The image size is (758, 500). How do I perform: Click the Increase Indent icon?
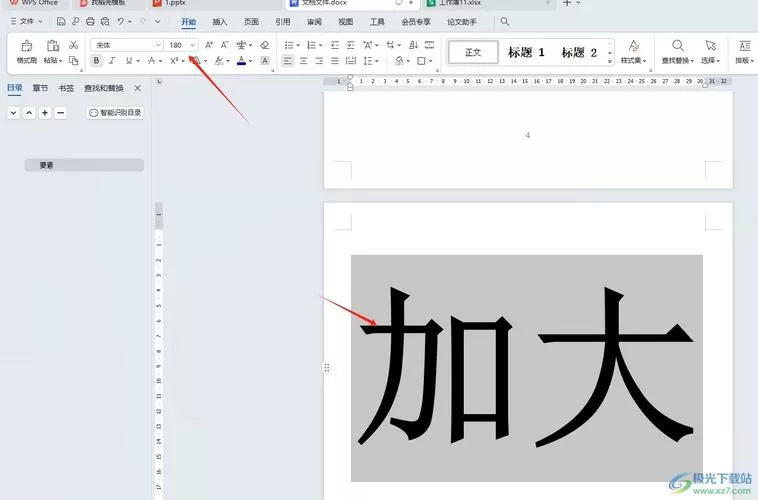(x=350, y=45)
